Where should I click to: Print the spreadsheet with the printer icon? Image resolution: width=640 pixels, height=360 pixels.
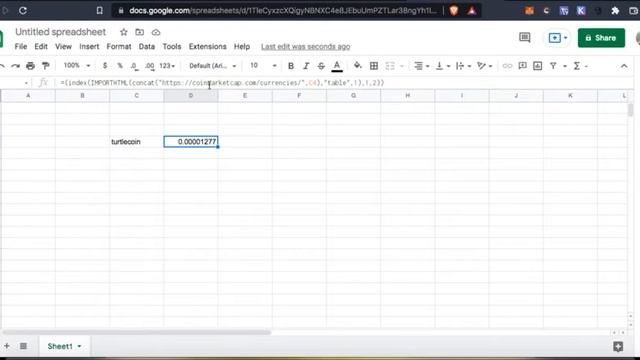[30, 66]
